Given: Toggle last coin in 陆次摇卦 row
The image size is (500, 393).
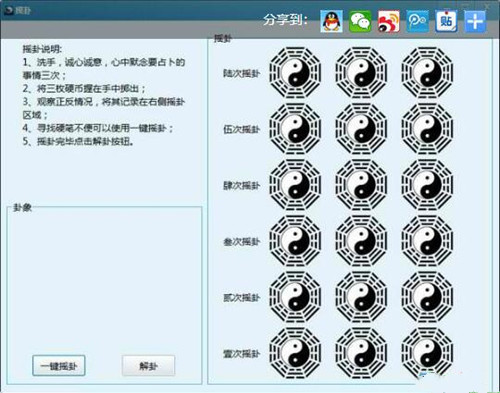Looking at the screenshot, I should click(x=427, y=72).
